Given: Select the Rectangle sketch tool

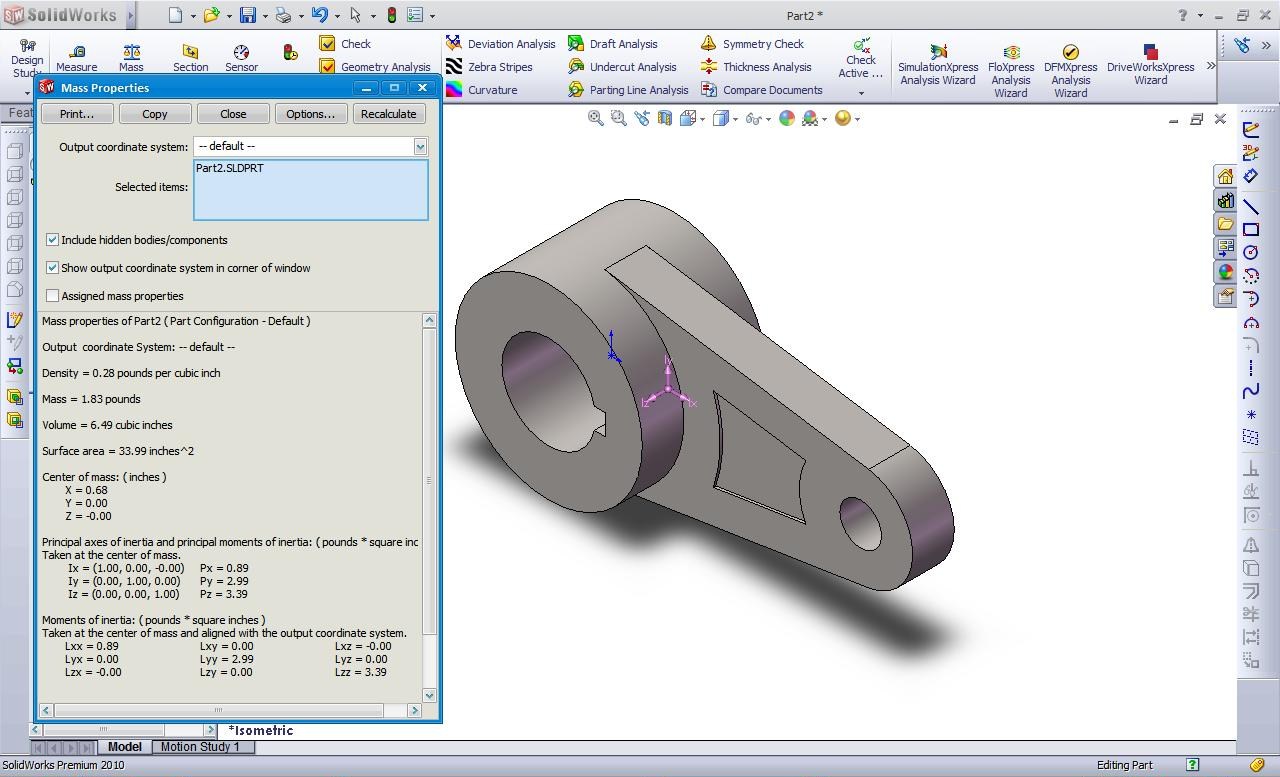Looking at the screenshot, I should click(x=1251, y=229).
